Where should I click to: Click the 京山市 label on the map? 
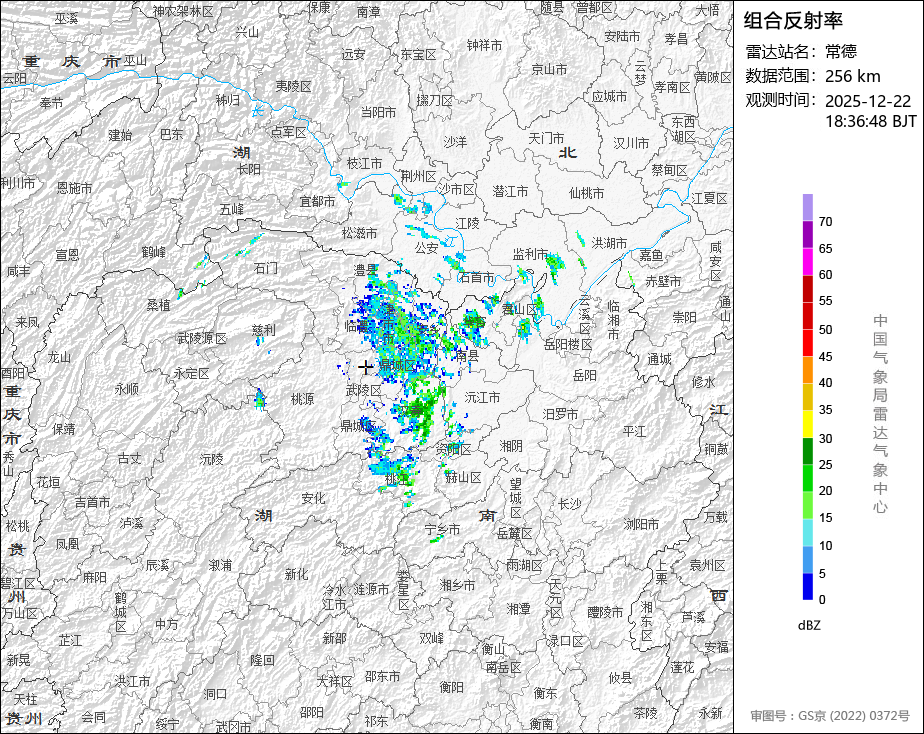coord(549,70)
